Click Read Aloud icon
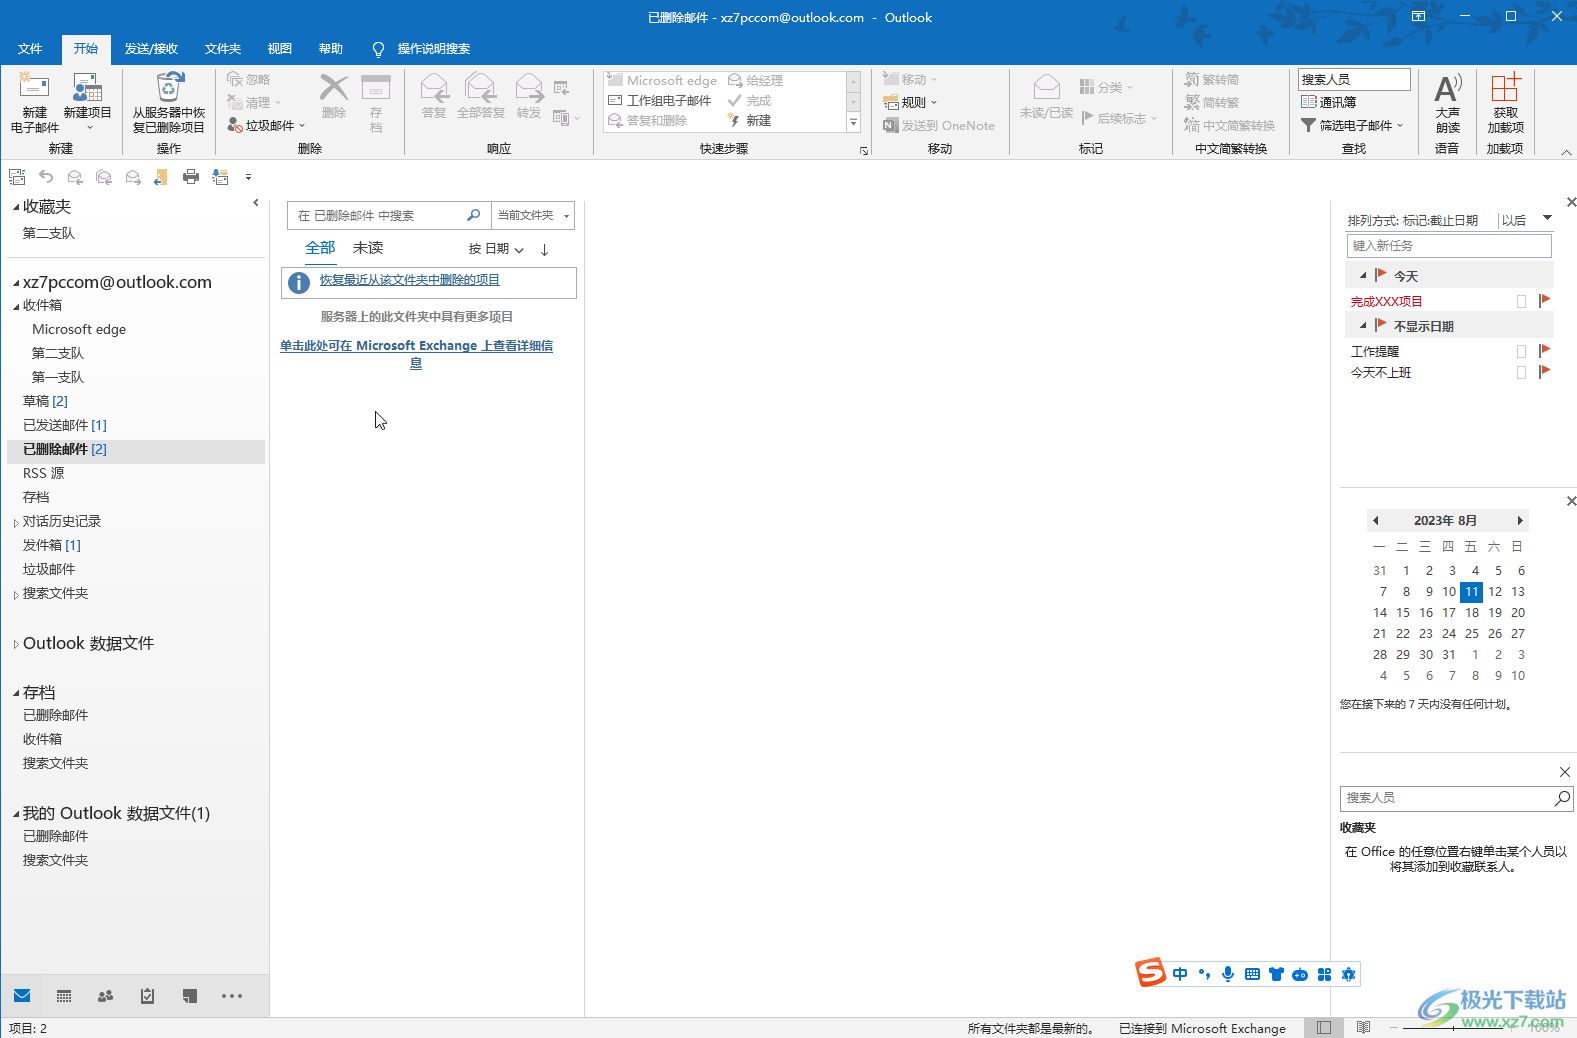Screen dimensions: 1577x1038 click(x=1447, y=88)
